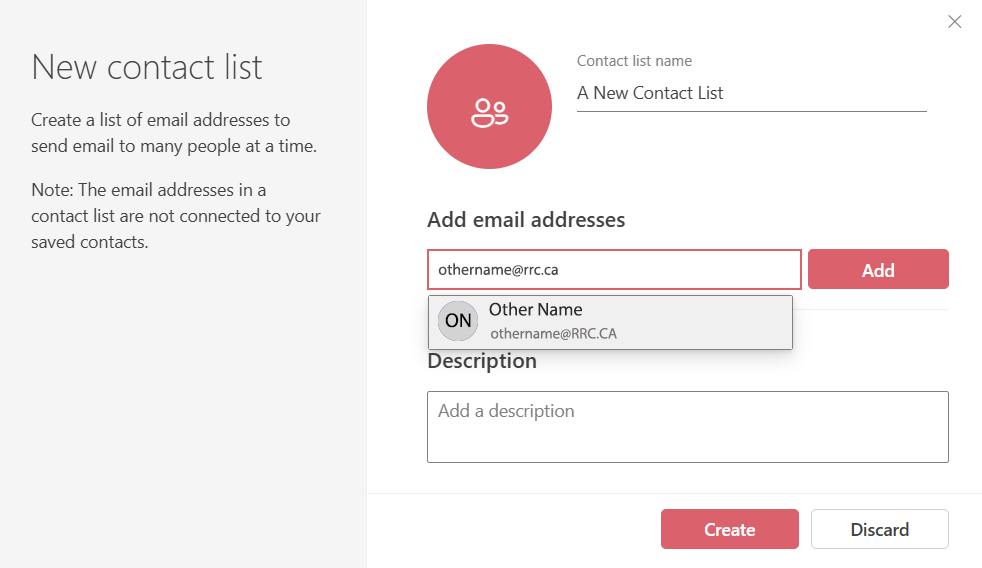Click the Add a description text box
Viewport: 982px width, 568px height.
pos(687,427)
